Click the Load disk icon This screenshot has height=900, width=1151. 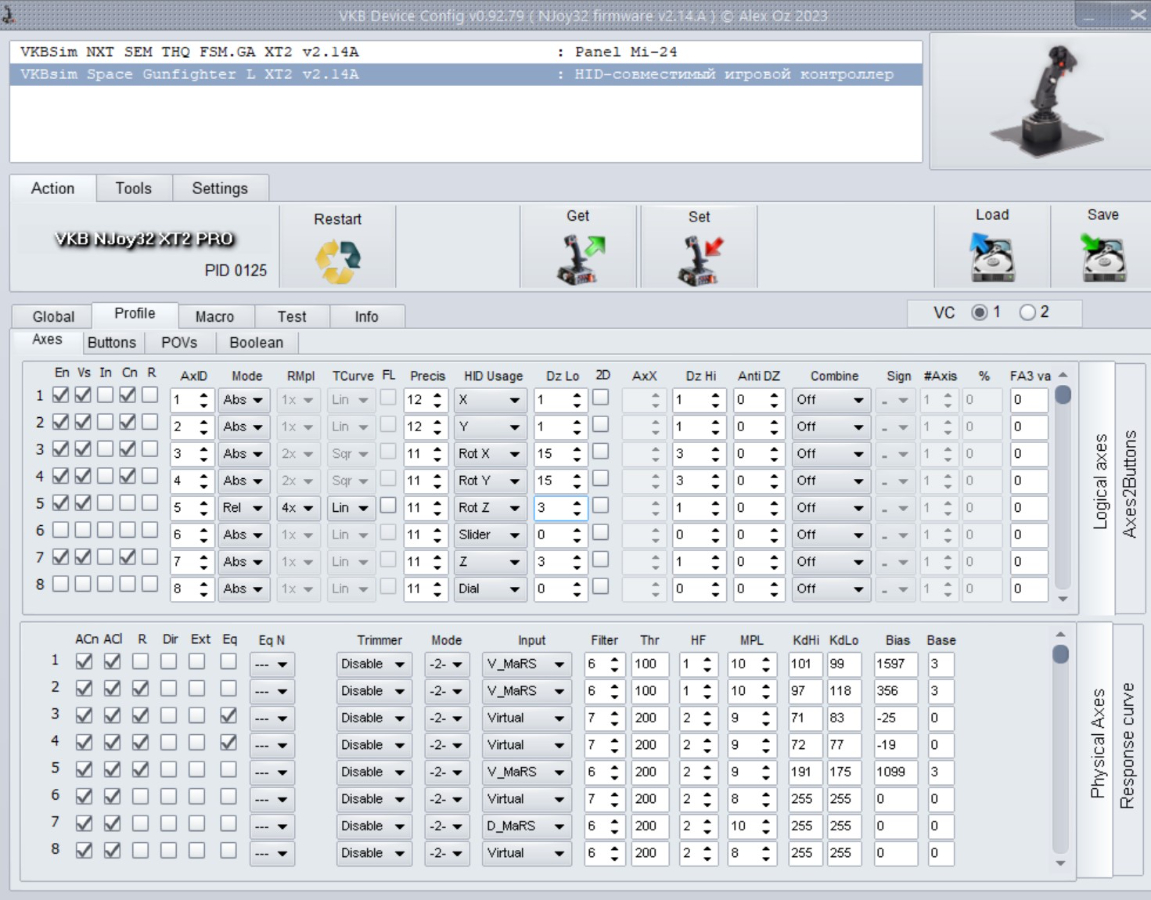[992, 257]
